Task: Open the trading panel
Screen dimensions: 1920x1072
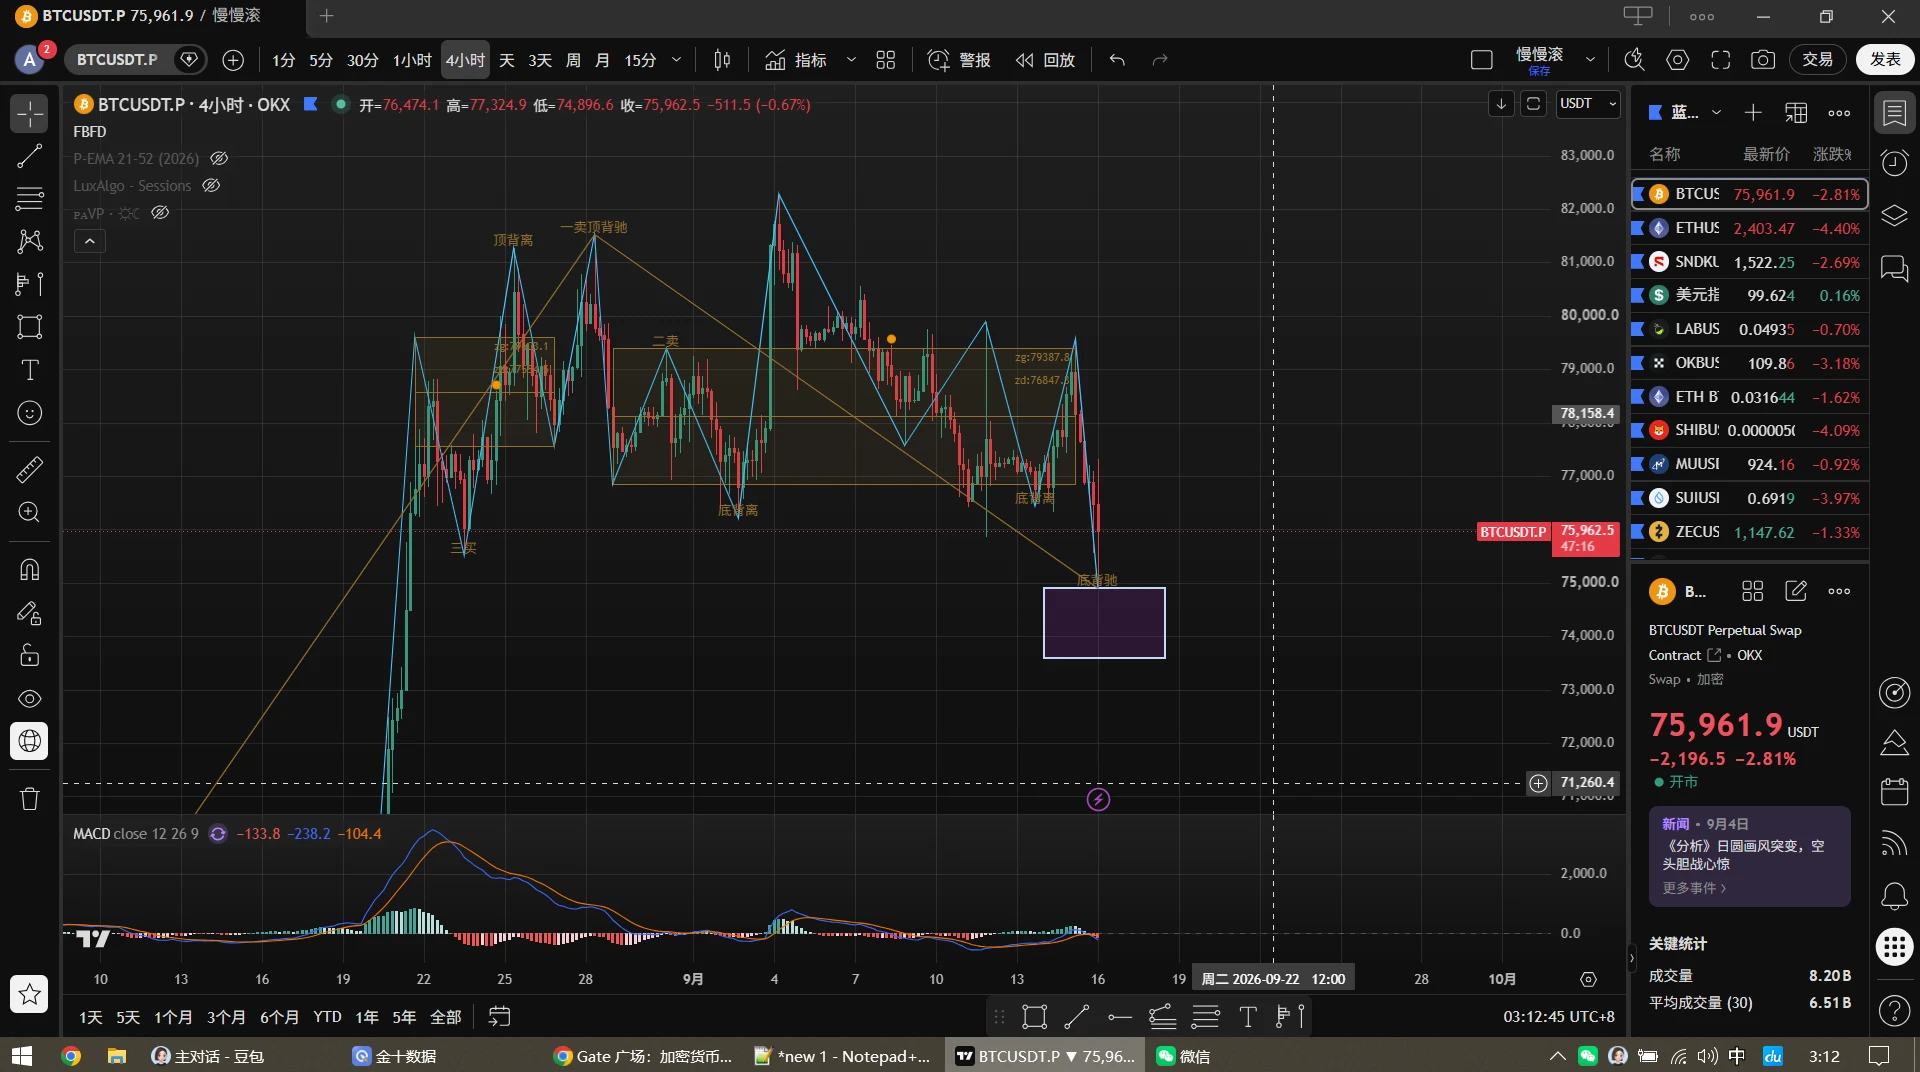Action: pos(1818,60)
